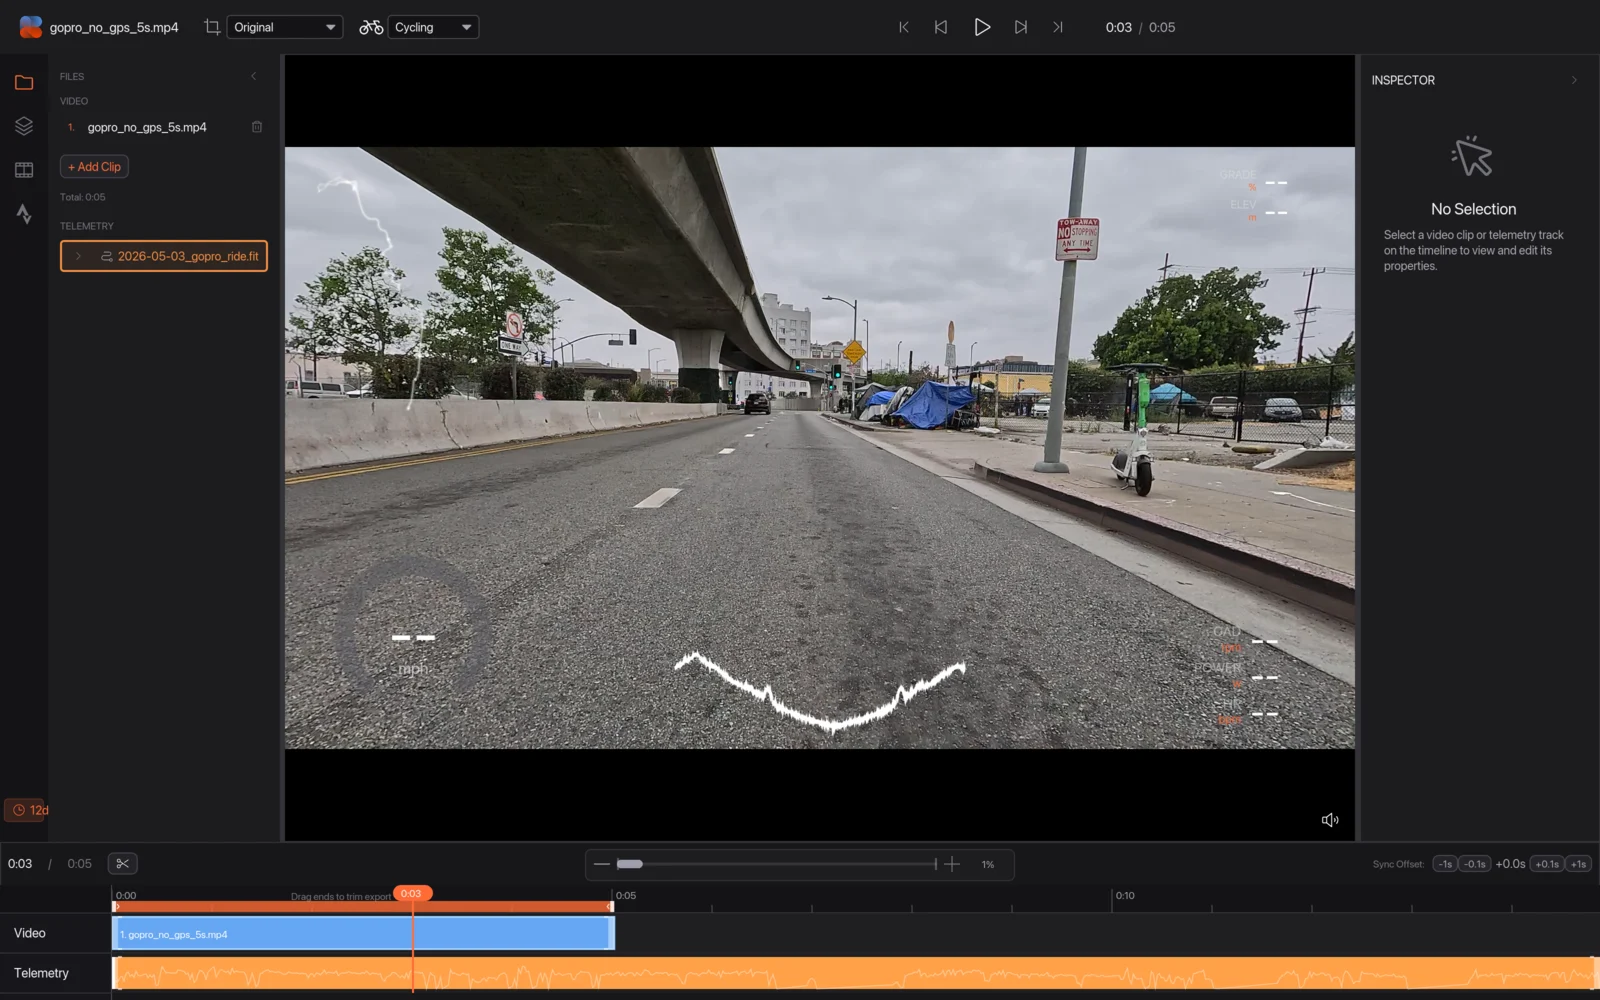Shift sync offset by +1s

pyautogui.click(x=1578, y=864)
